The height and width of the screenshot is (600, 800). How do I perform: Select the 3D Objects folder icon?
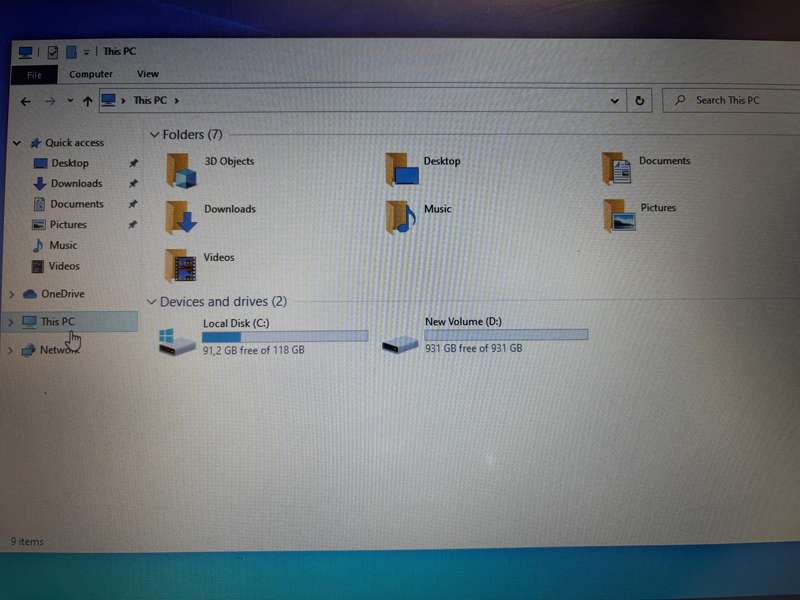point(182,171)
